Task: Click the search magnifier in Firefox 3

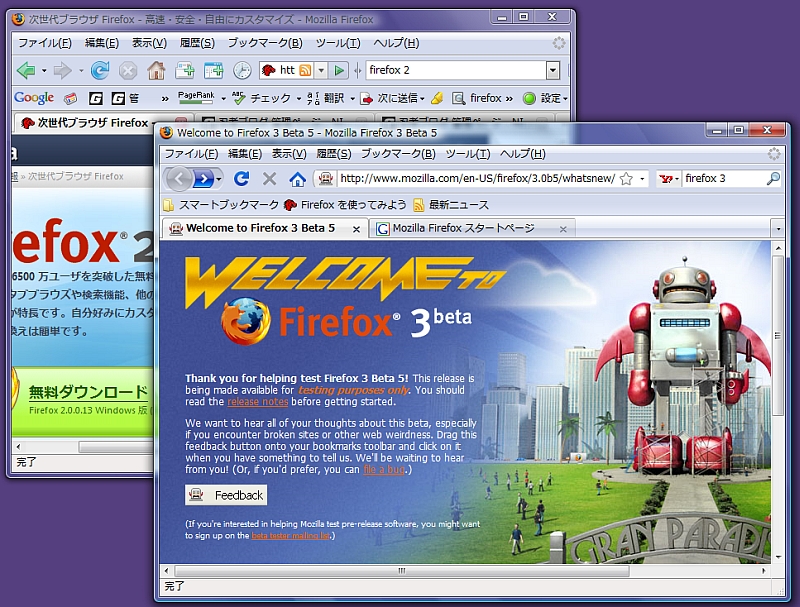Action: coord(773,179)
